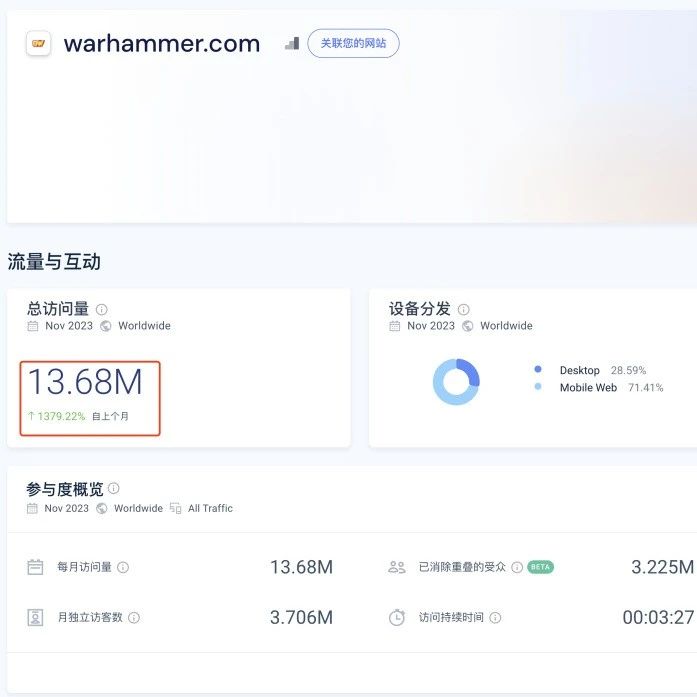697x697 pixels.
Task: Click the rank bars icon beside warhammer.com
Action: [292, 44]
